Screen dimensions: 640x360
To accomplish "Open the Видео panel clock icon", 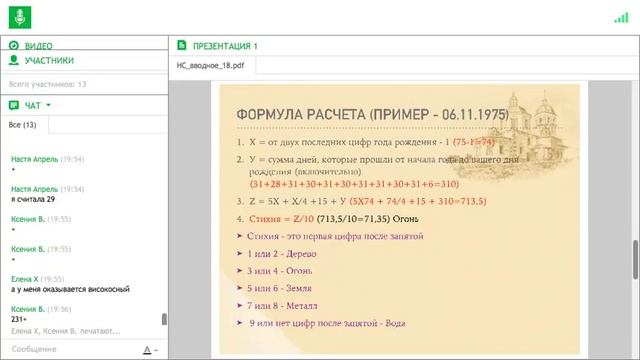I will pos(14,45).
